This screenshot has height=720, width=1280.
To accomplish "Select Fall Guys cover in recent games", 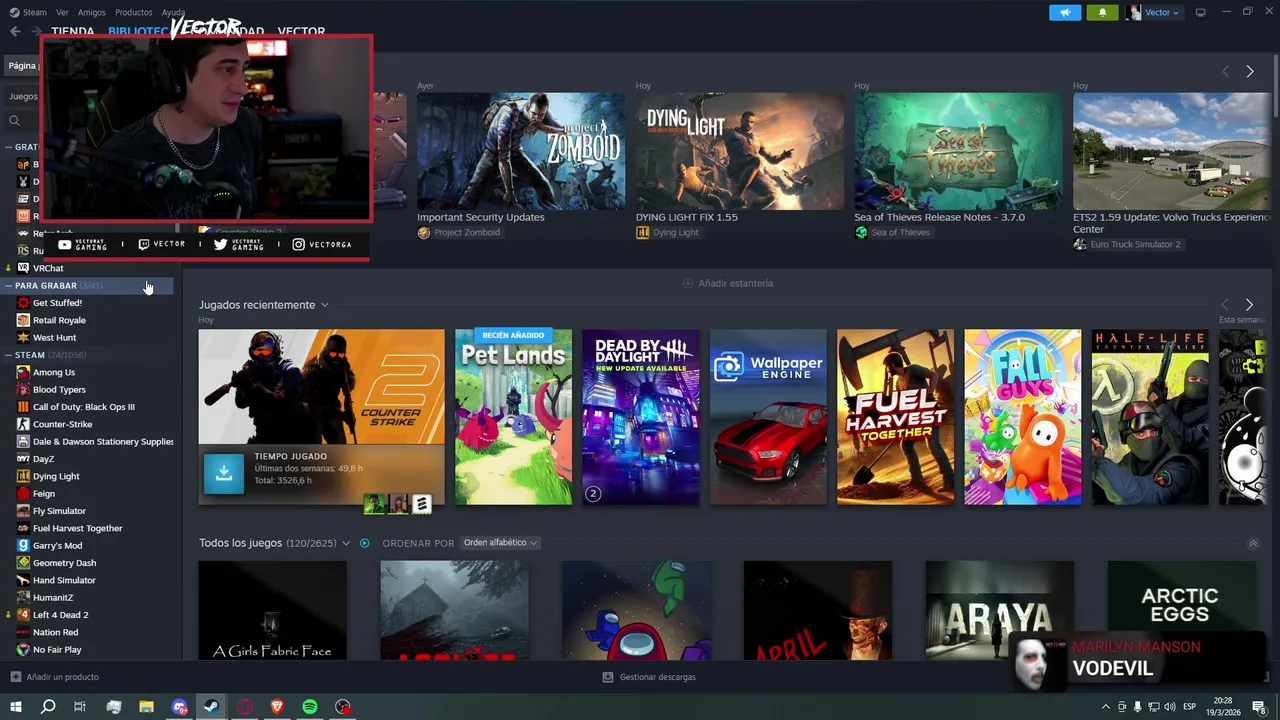I will tap(1022, 417).
